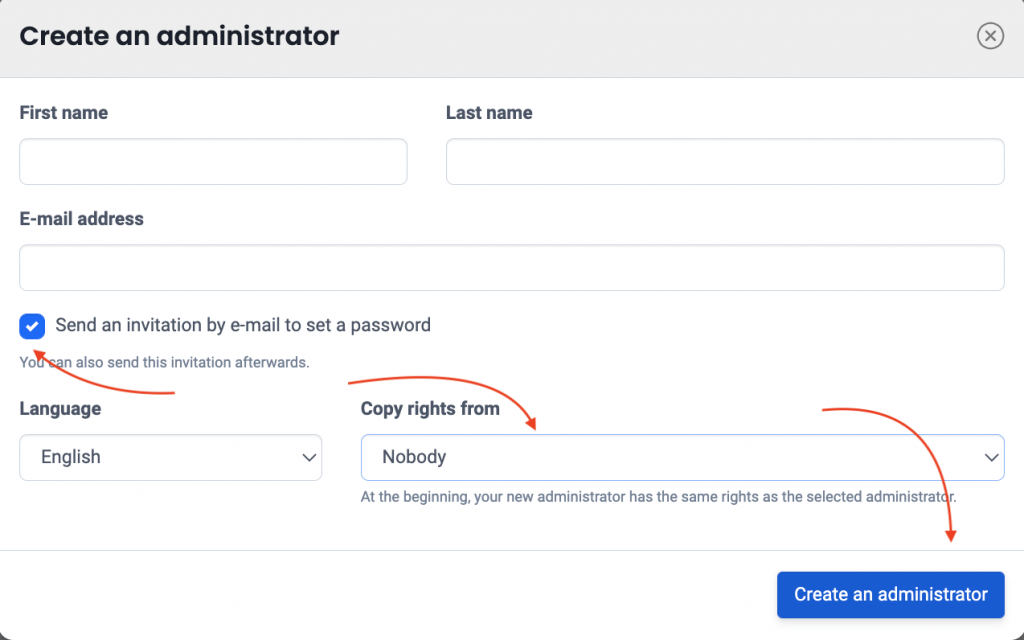Click the chevron arrow of Language select
1024x640 pixels.
tap(308, 458)
